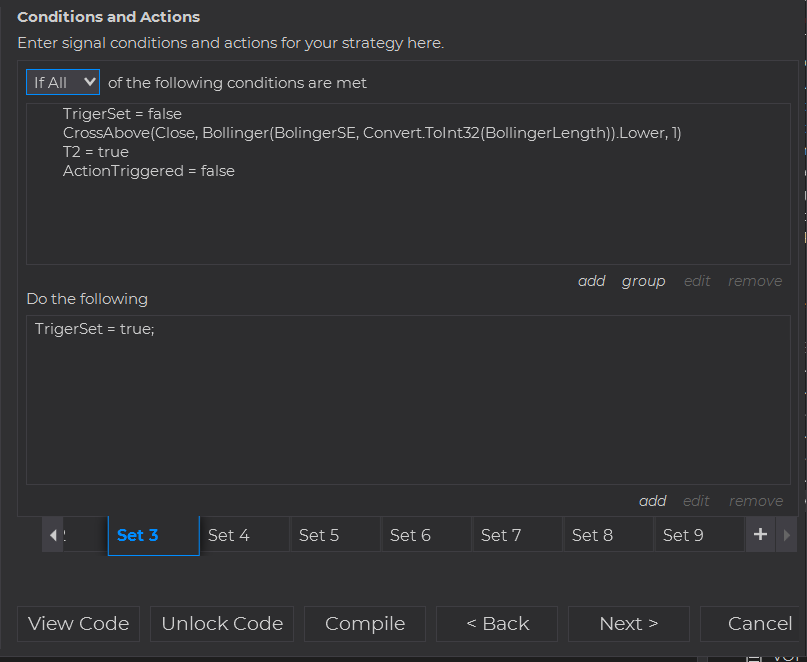The image size is (807, 662).
Task: Proceed with the 'Next >' button
Action: (x=628, y=623)
